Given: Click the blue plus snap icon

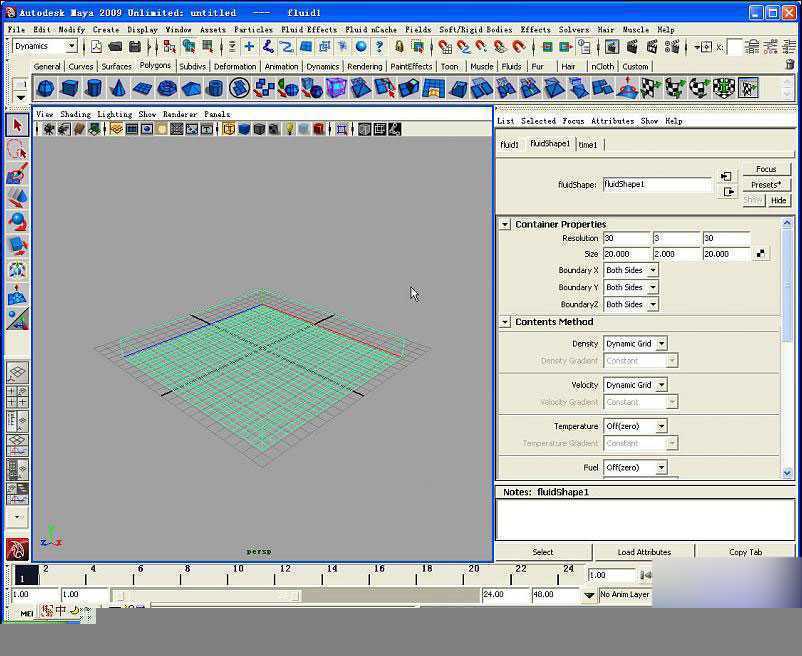Looking at the screenshot, I should coord(249,47).
